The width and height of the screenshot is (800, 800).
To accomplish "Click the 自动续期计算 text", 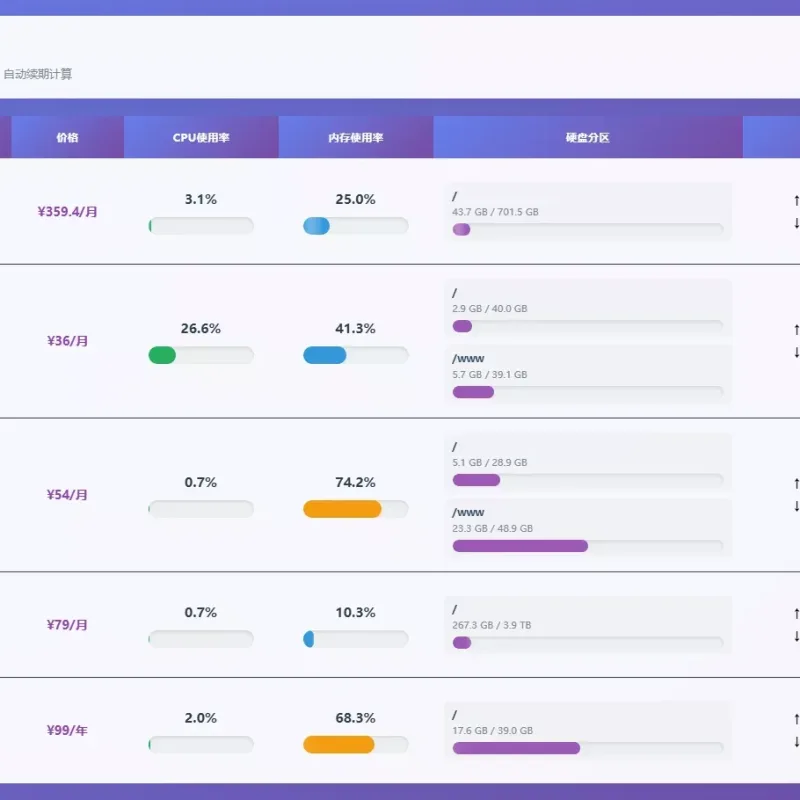I will 38,74.
